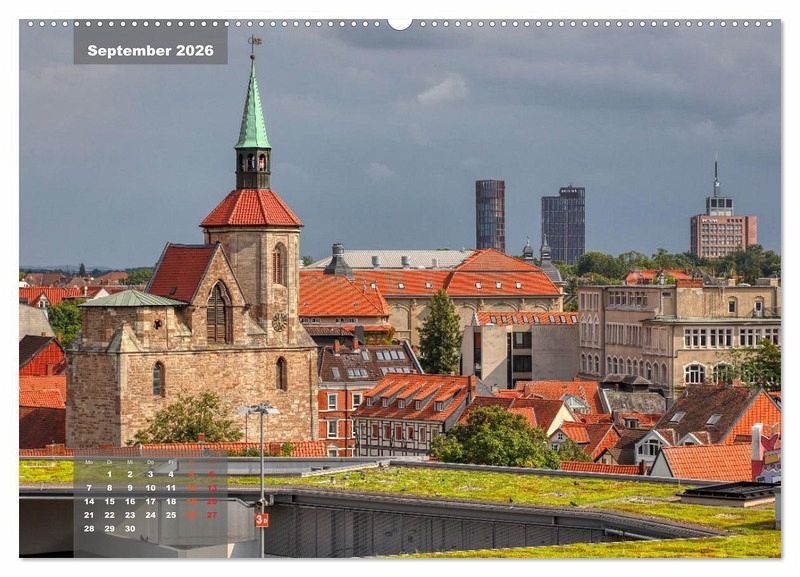Click the red tiled church tower roof
This screenshot has width=800, height=577.
tap(251, 208)
